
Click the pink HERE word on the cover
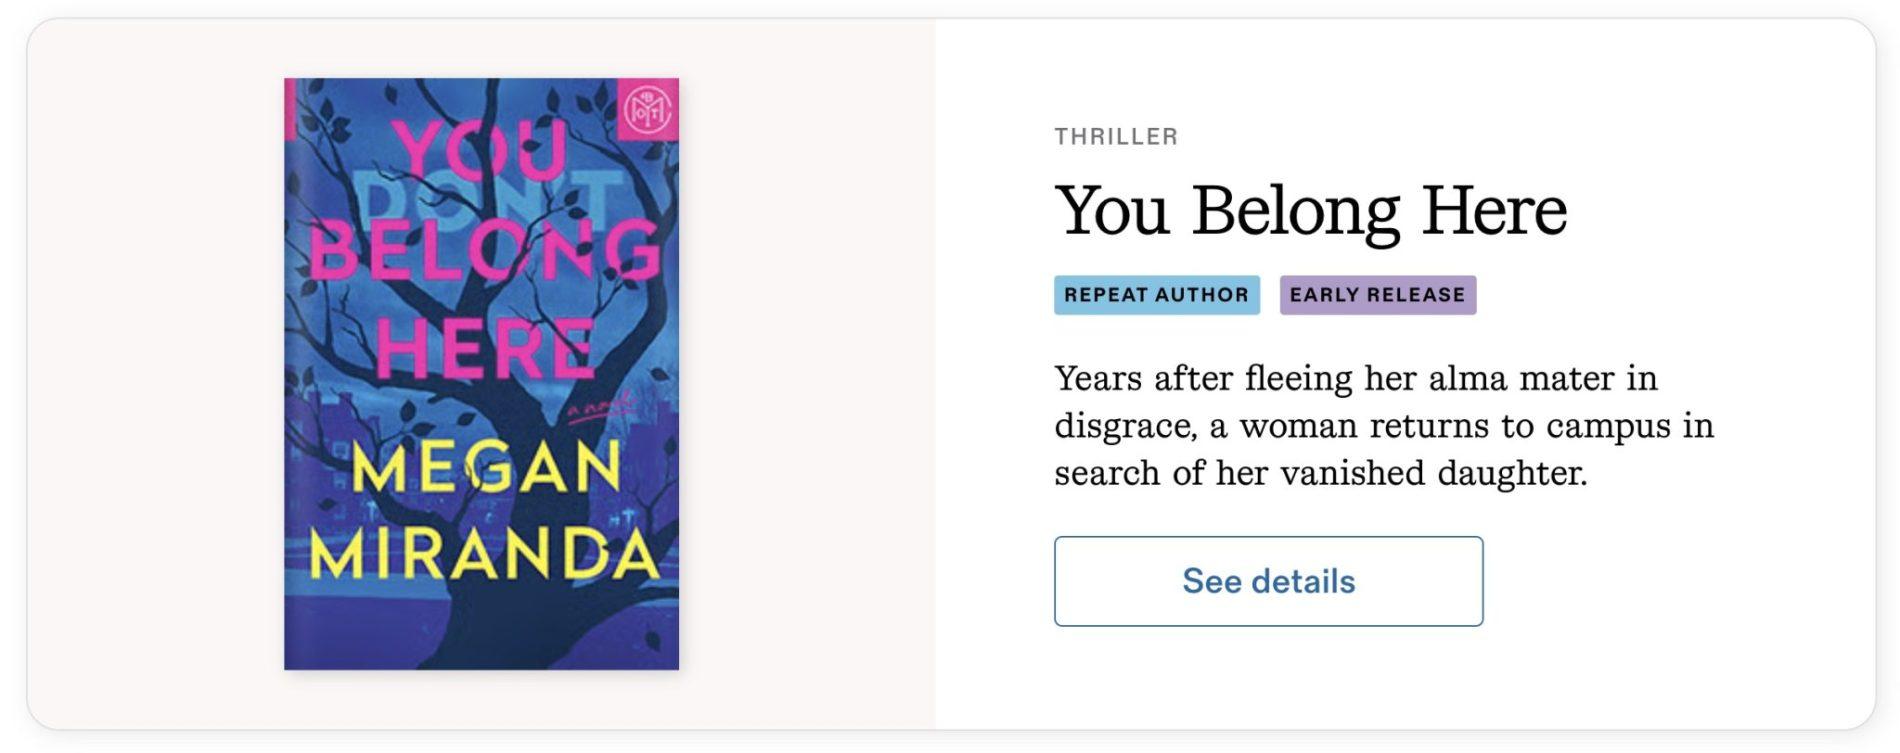coord(484,347)
